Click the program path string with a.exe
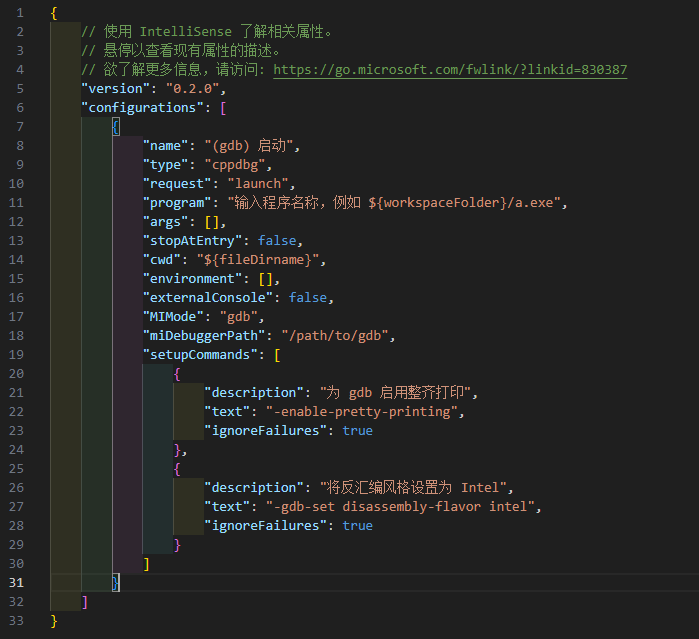The height and width of the screenshot is (639, 699). point(397,203)
